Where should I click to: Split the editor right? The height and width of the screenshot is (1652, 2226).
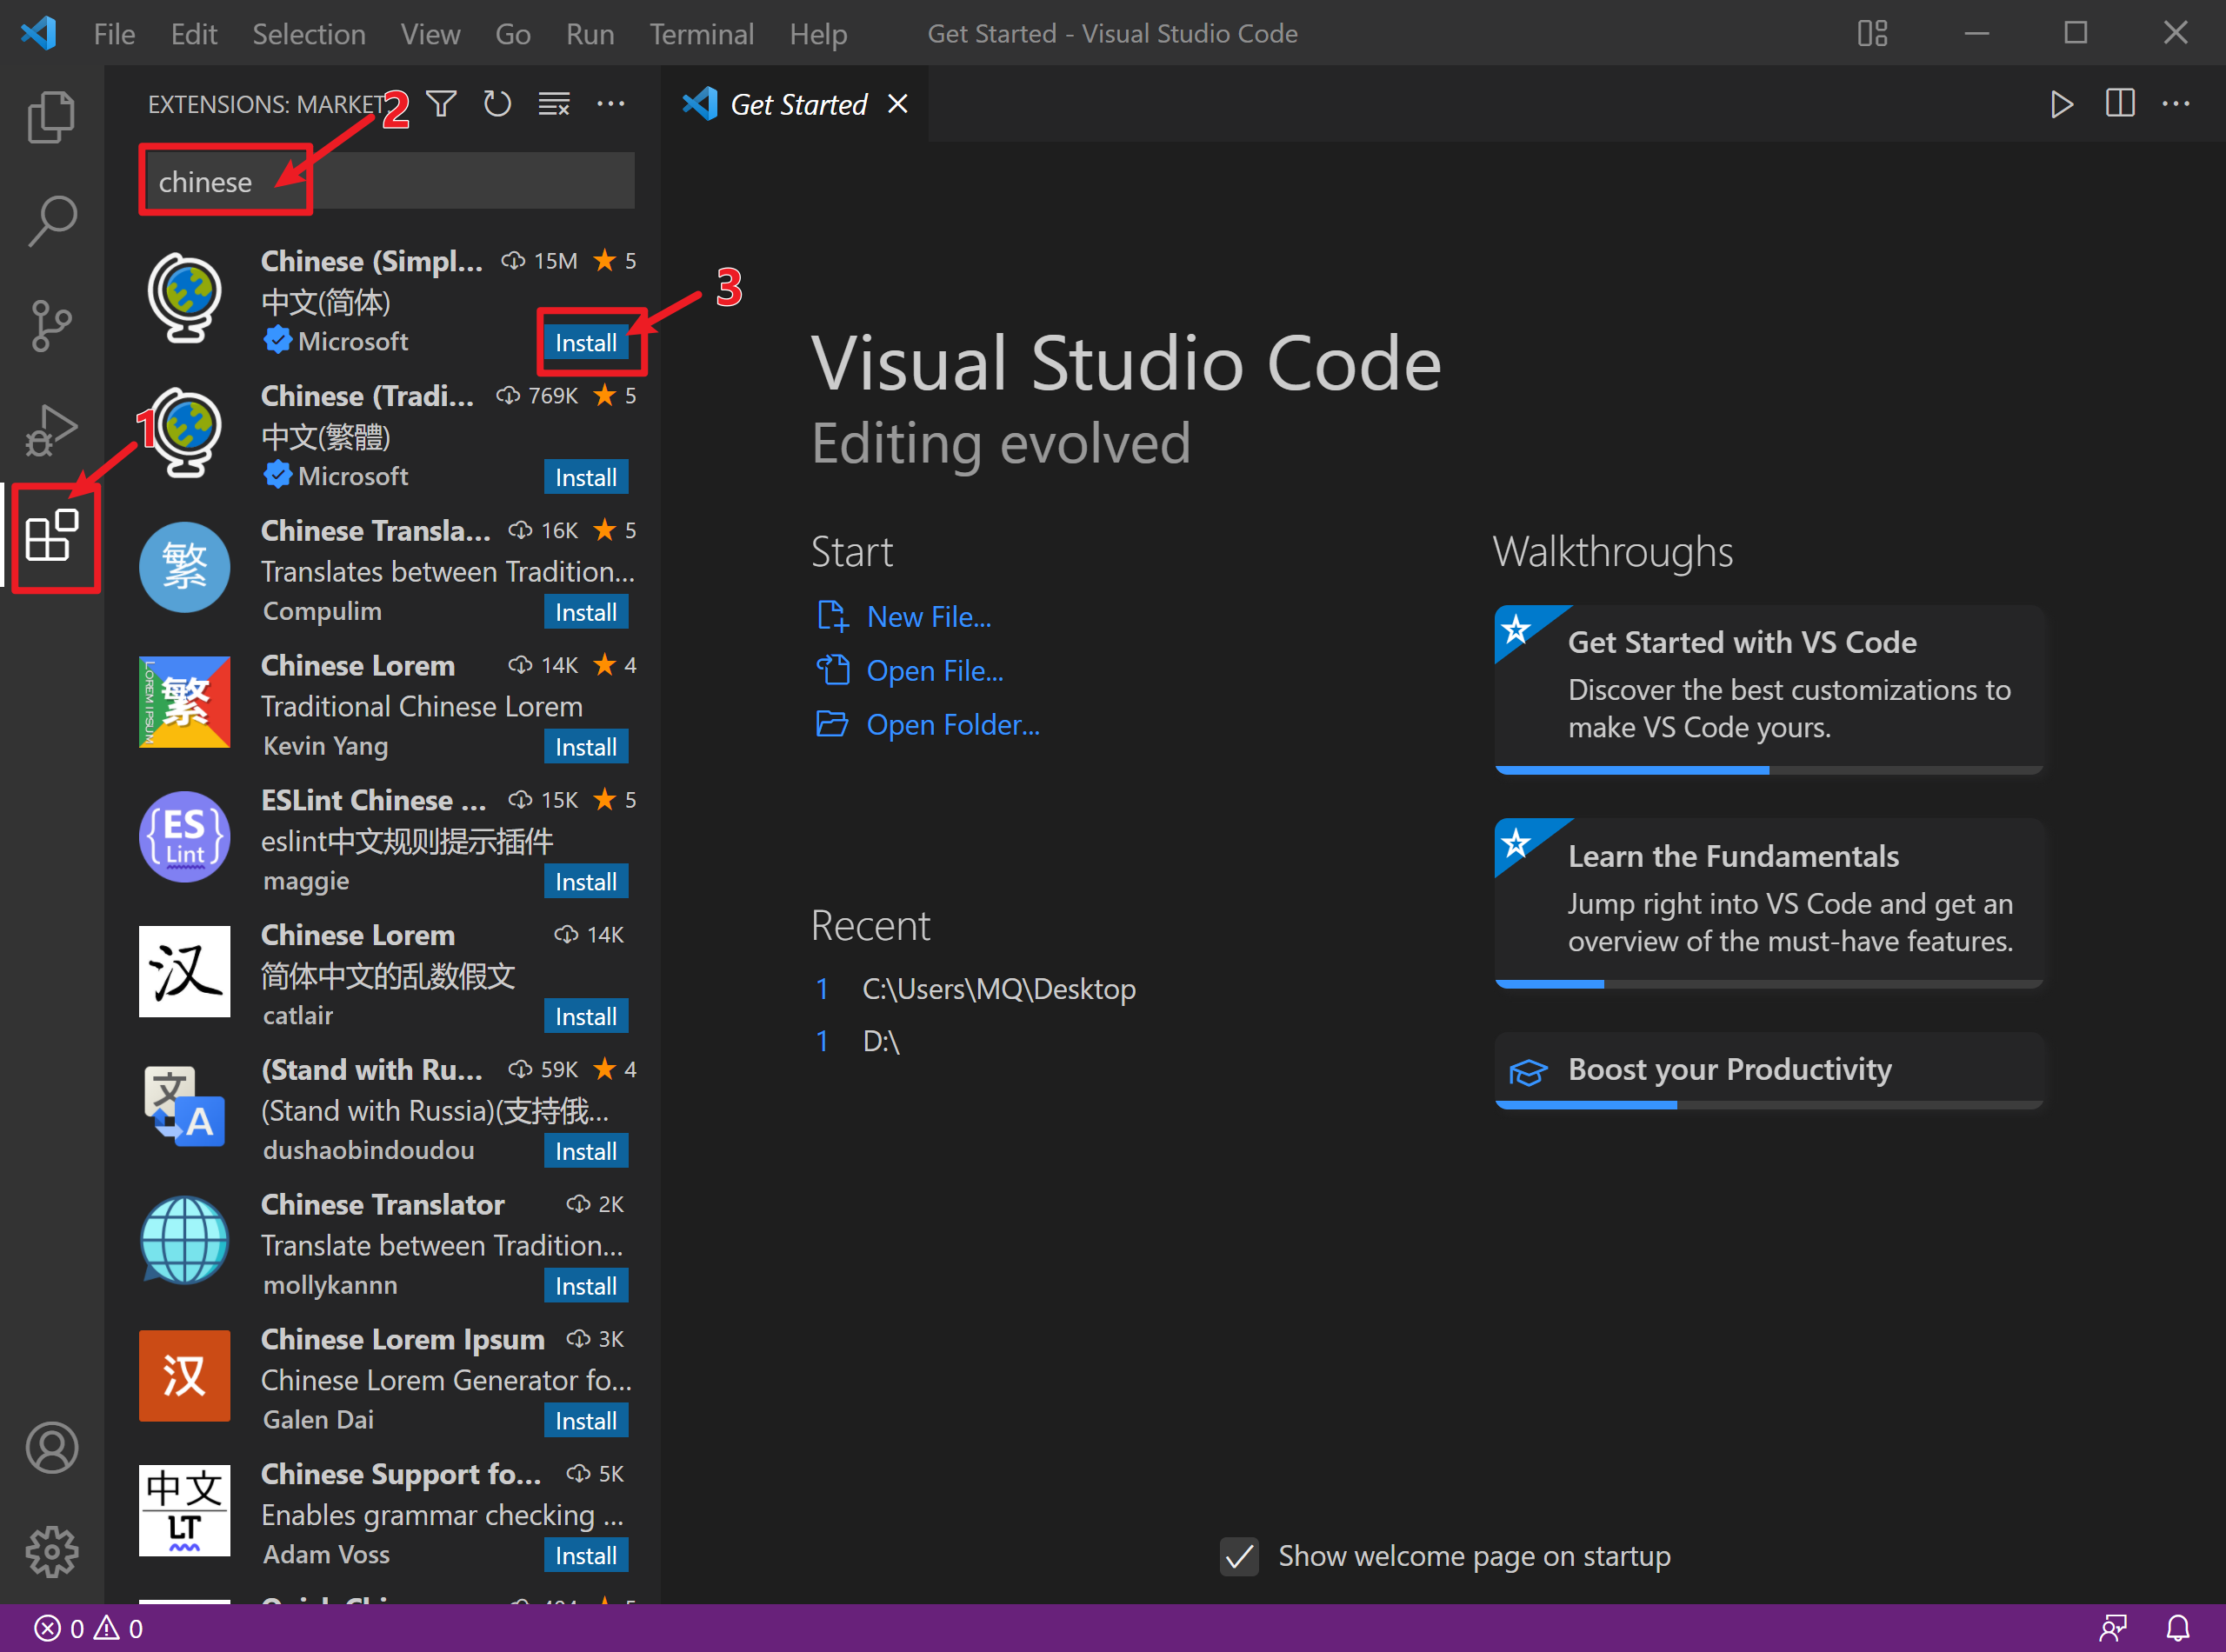2119,104
